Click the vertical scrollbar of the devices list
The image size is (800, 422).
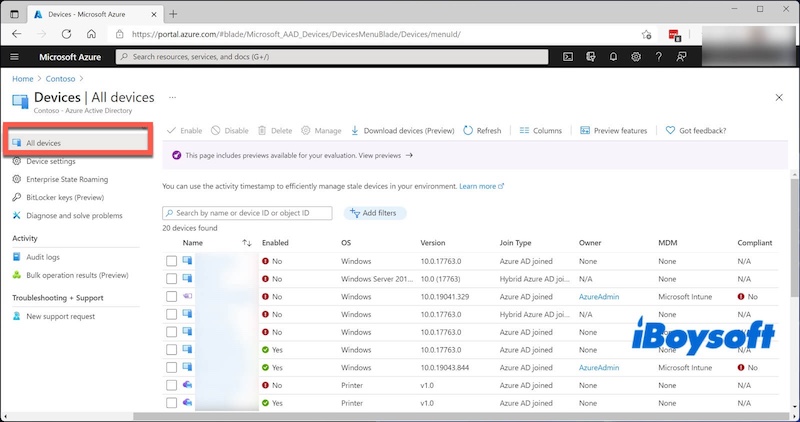pos(795,237)
